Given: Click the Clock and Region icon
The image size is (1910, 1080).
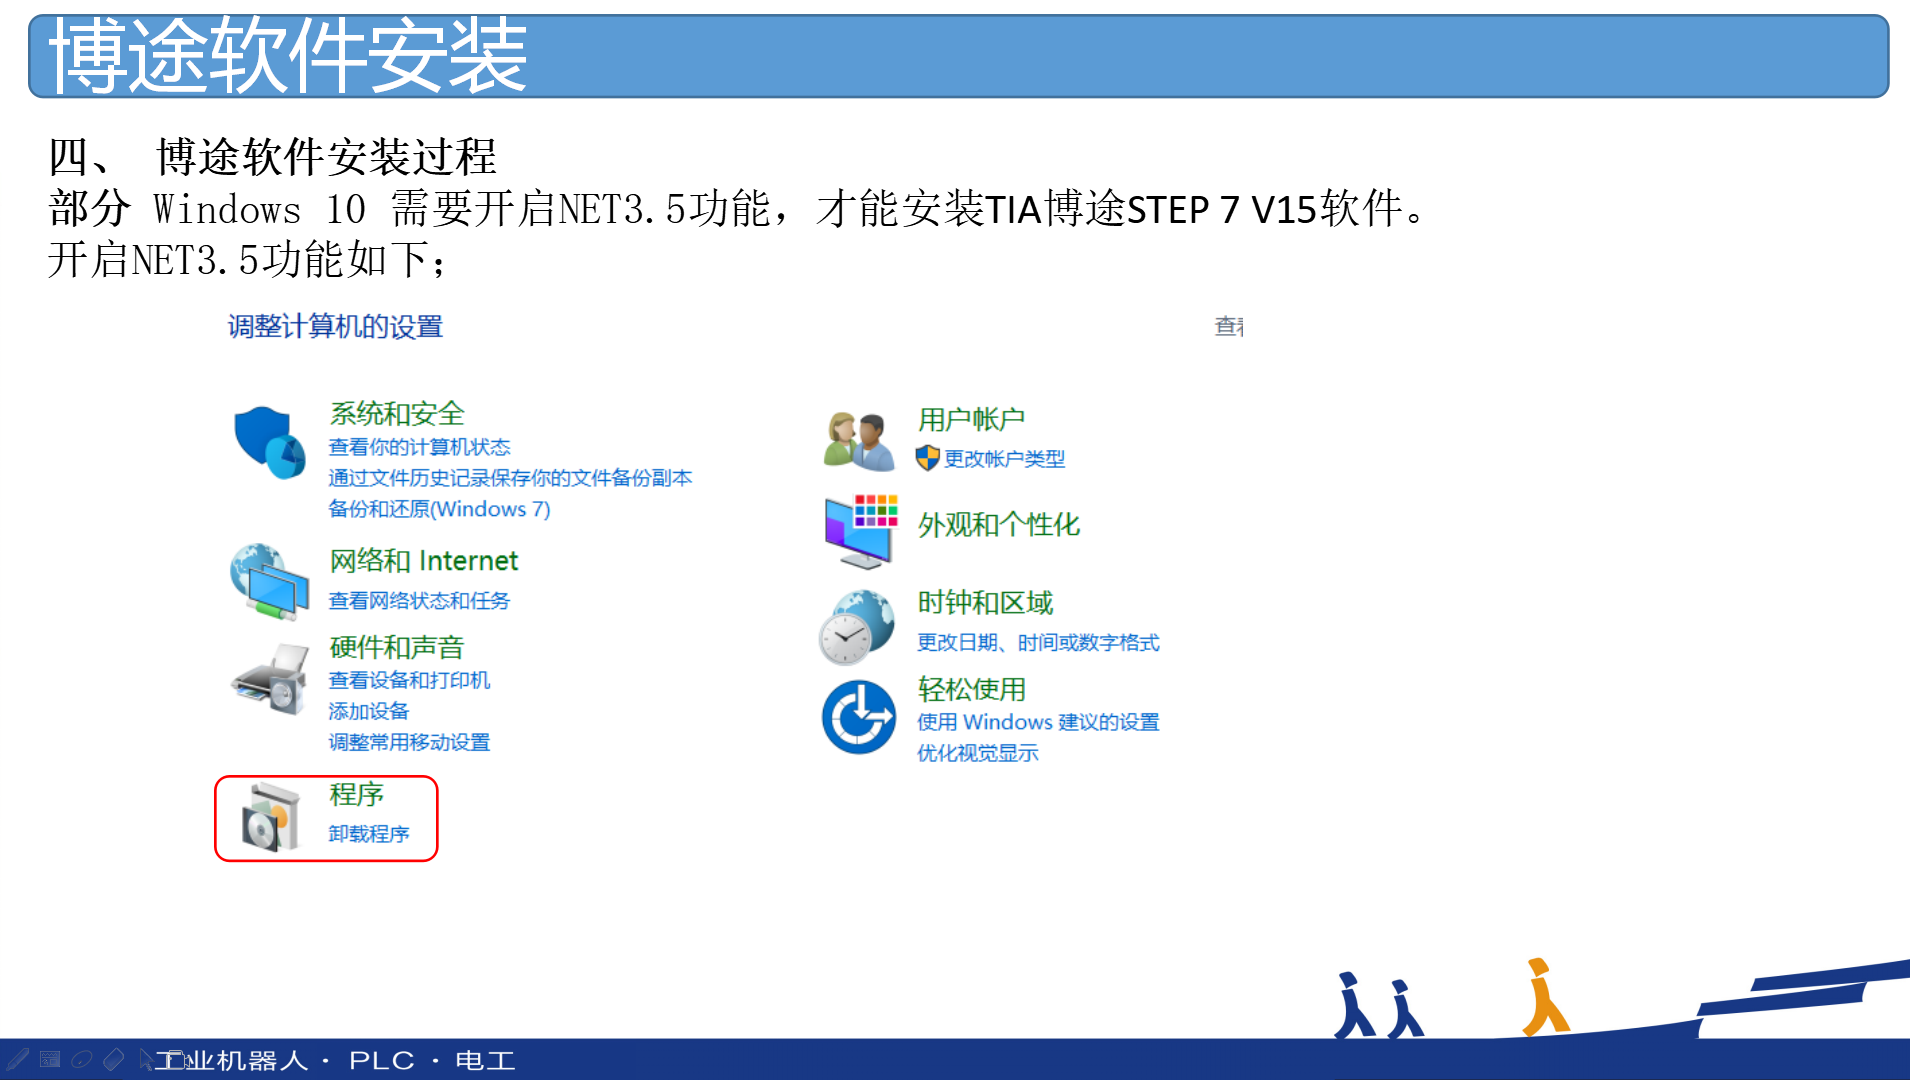Looking at the screenshot, I should pyautogui.click(x=857, y=627).
